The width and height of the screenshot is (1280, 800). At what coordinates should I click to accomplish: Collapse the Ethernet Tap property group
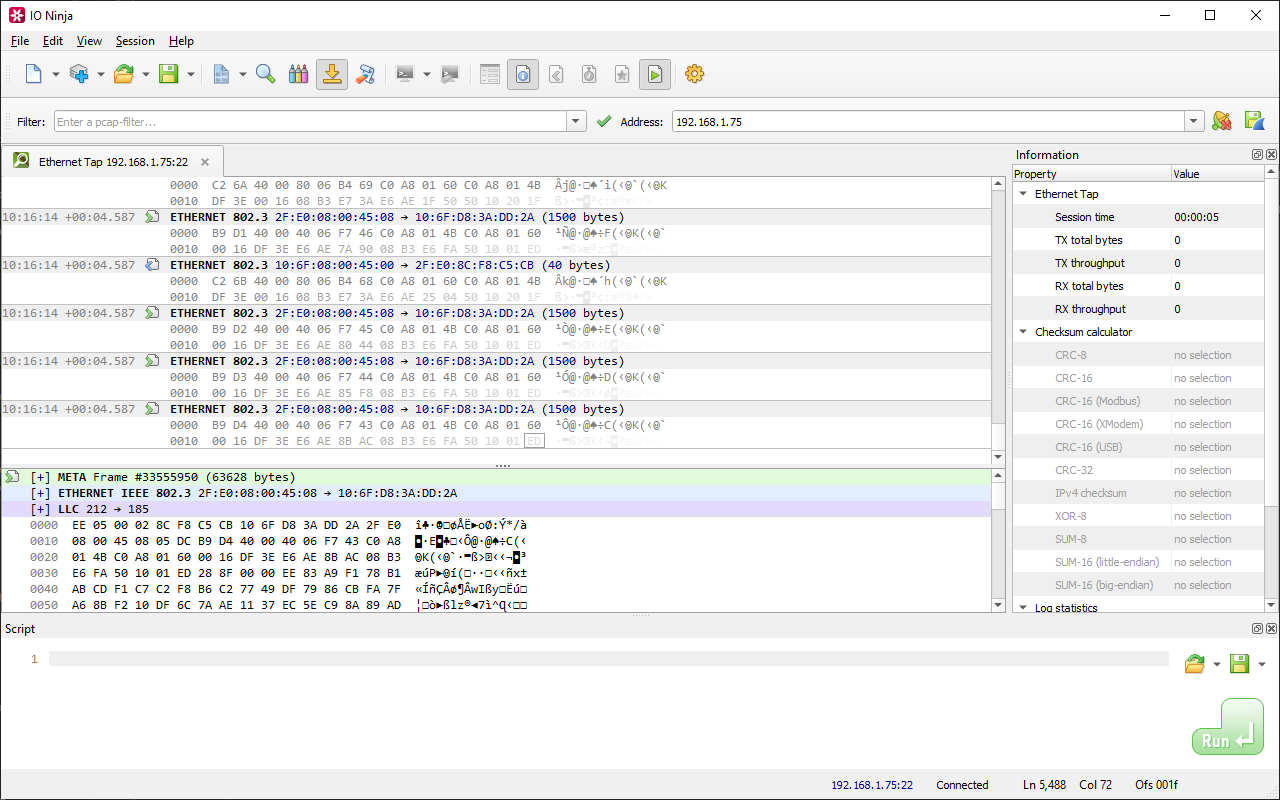[1023, 194]
